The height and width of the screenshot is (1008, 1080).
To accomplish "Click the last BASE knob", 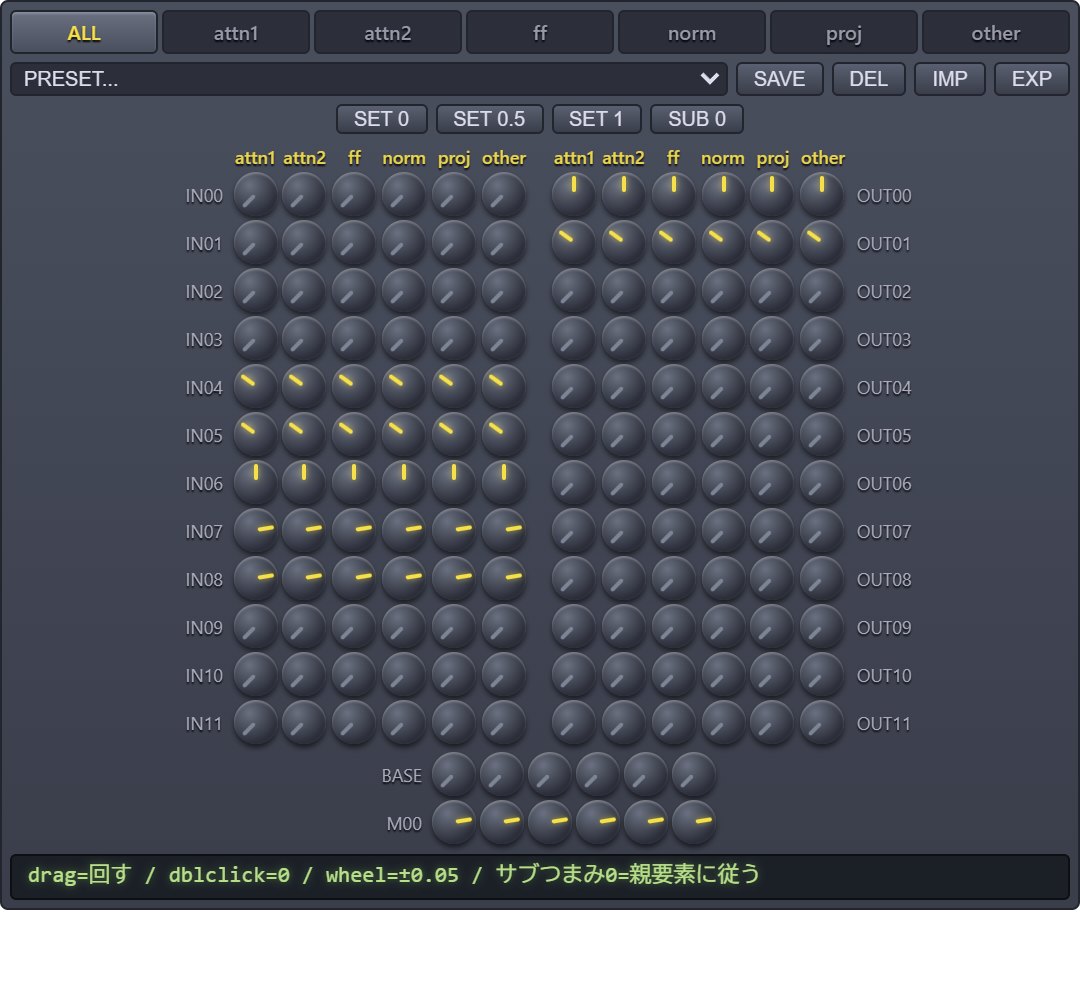I will coord(694,774).
